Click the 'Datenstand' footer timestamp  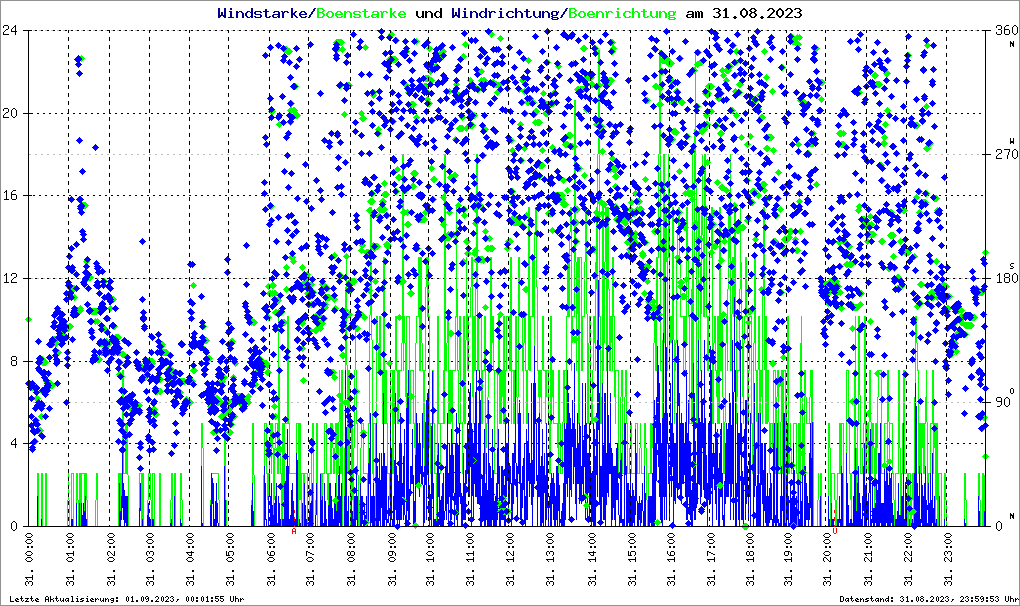[x=928, y=599]
